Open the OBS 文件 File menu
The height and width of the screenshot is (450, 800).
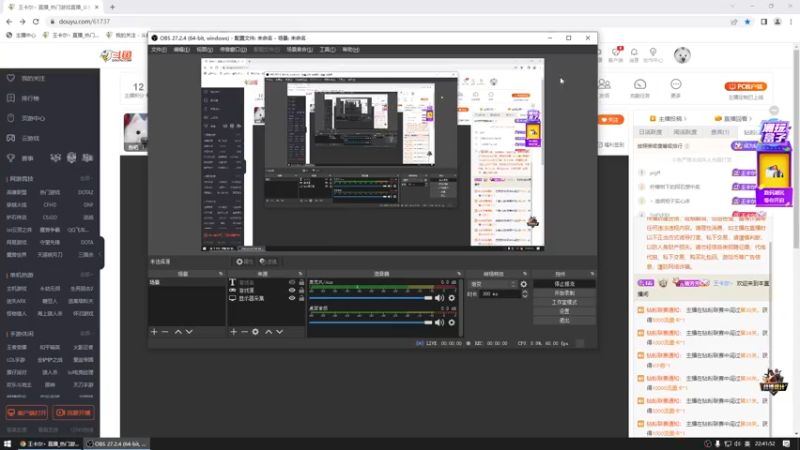(159, 49)
